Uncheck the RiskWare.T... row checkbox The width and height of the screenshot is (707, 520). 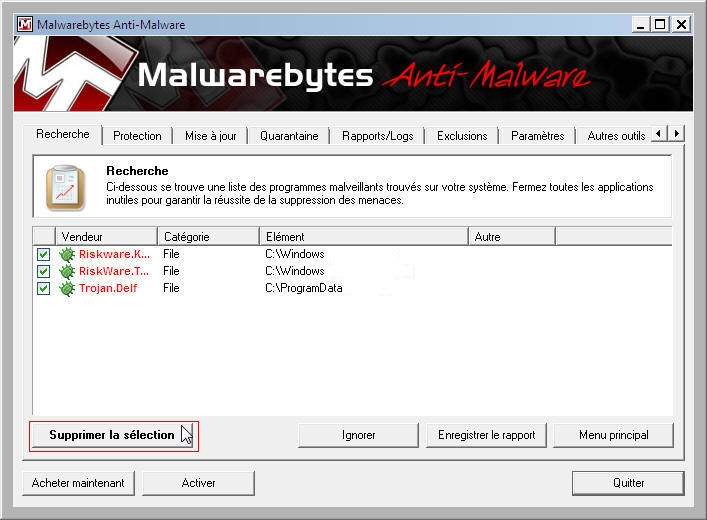click(43, 272)
